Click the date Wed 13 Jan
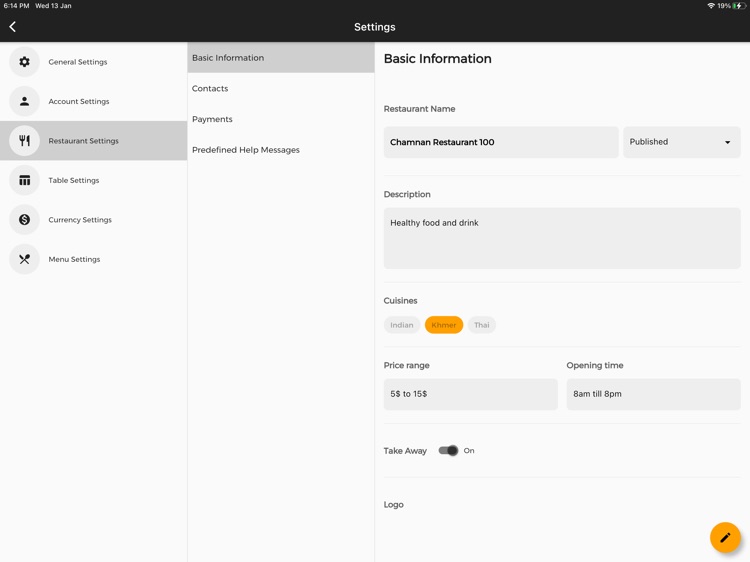The image size is (750, 562). point(53,6)
